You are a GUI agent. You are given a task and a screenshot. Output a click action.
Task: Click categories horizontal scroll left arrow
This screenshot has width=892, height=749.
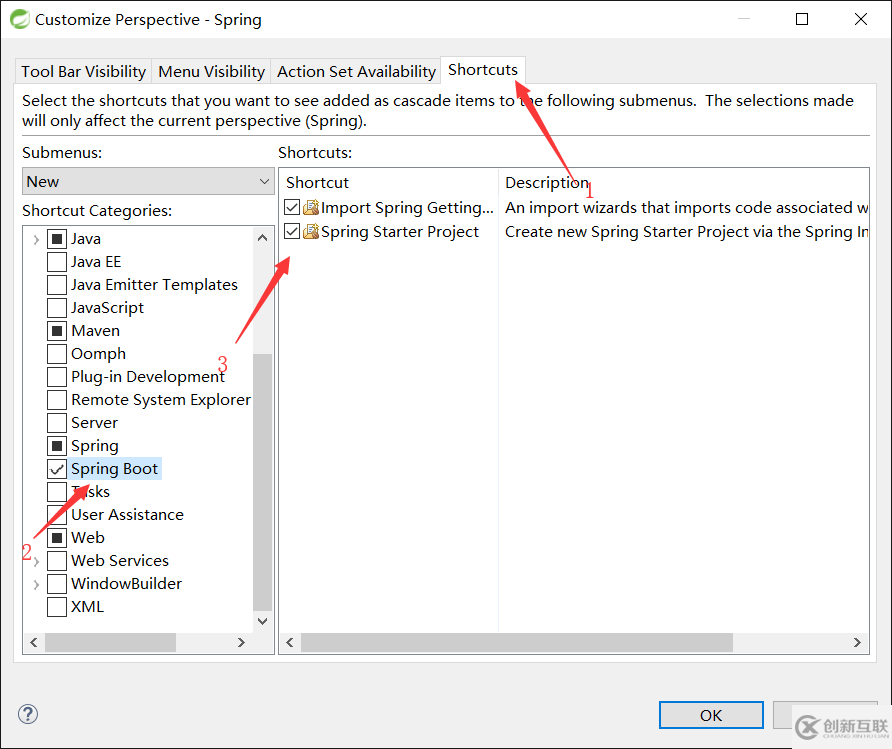34,643
